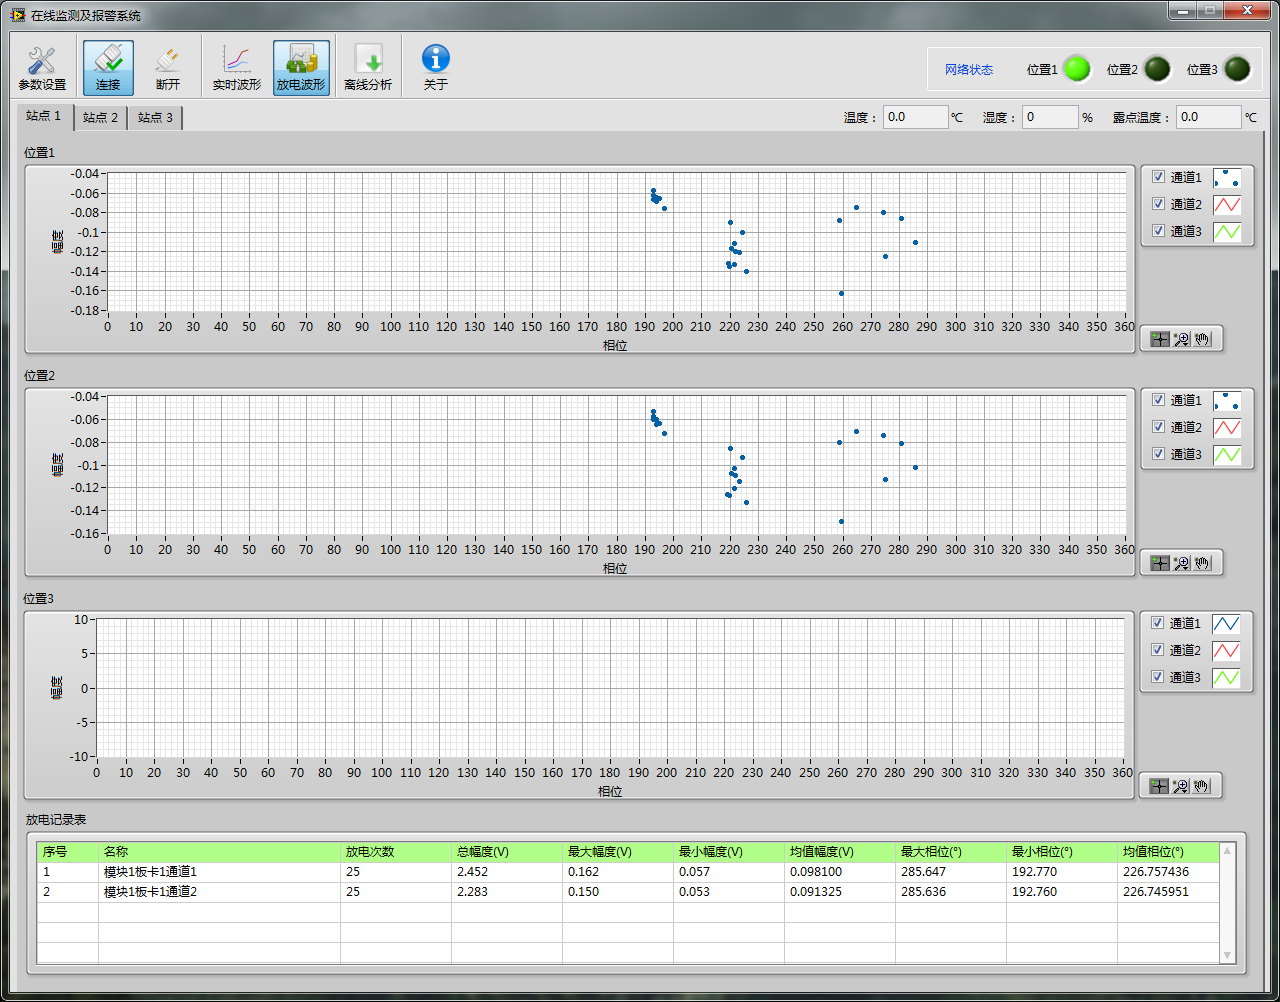1280x1002 pixels.
Task: Click 最大幅度(V) column header
Action: click(x=618, y=852)
